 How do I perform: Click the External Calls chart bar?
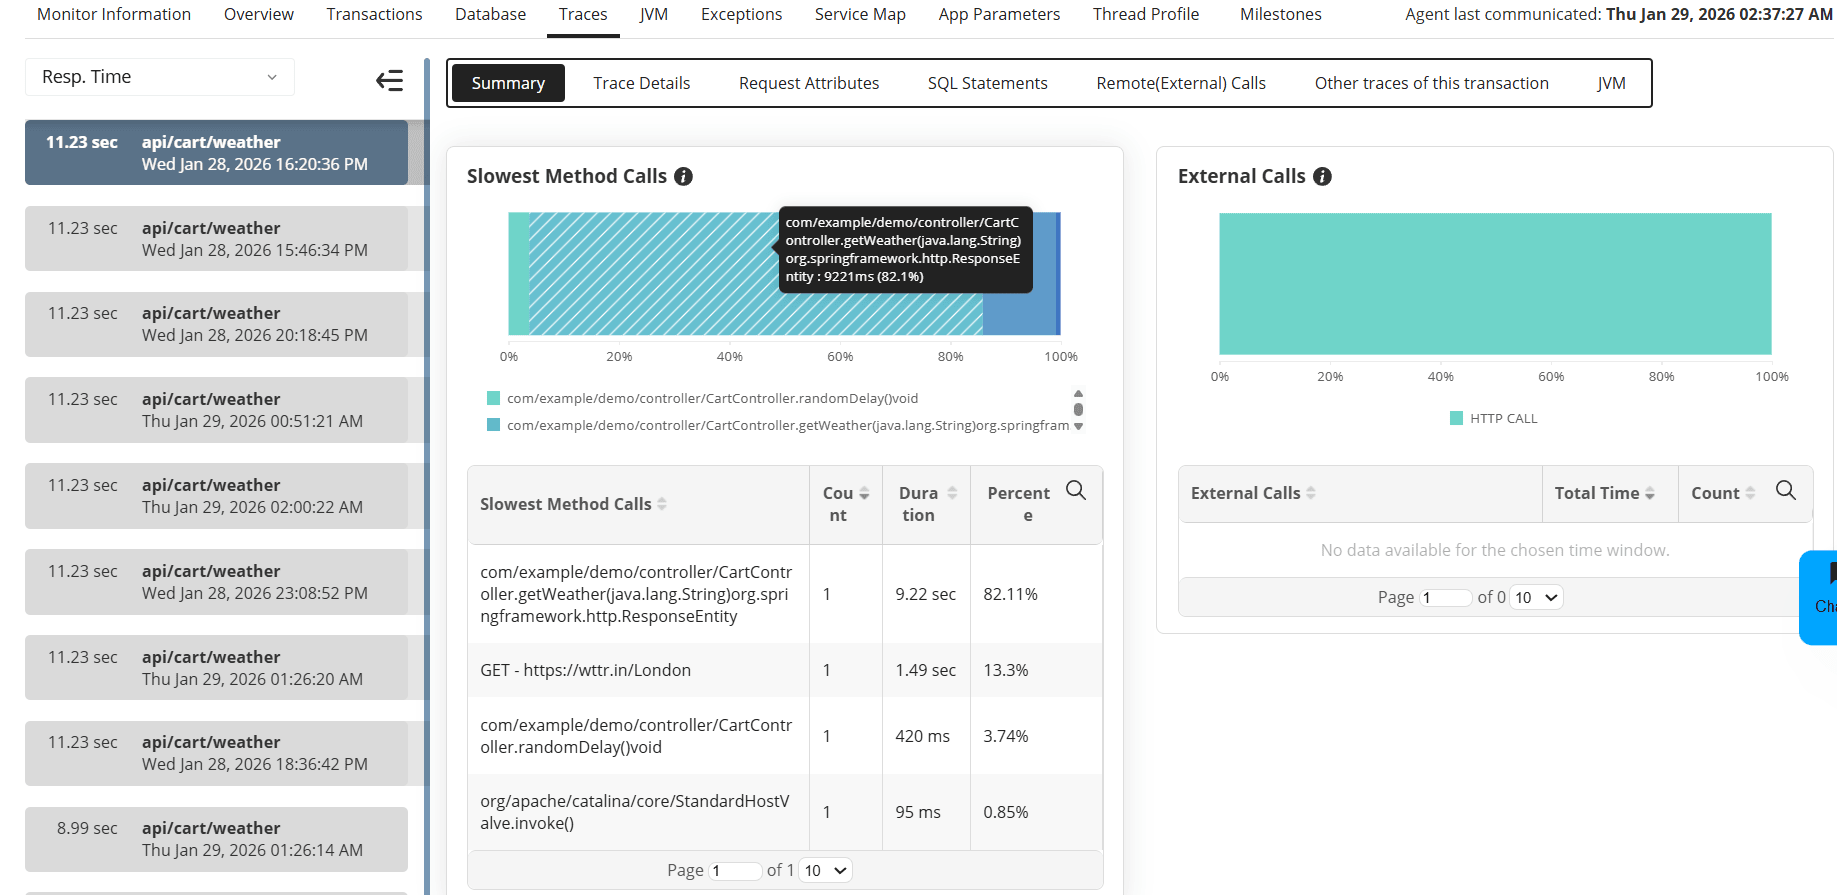pyautogui.click(x=1495, y=284)
